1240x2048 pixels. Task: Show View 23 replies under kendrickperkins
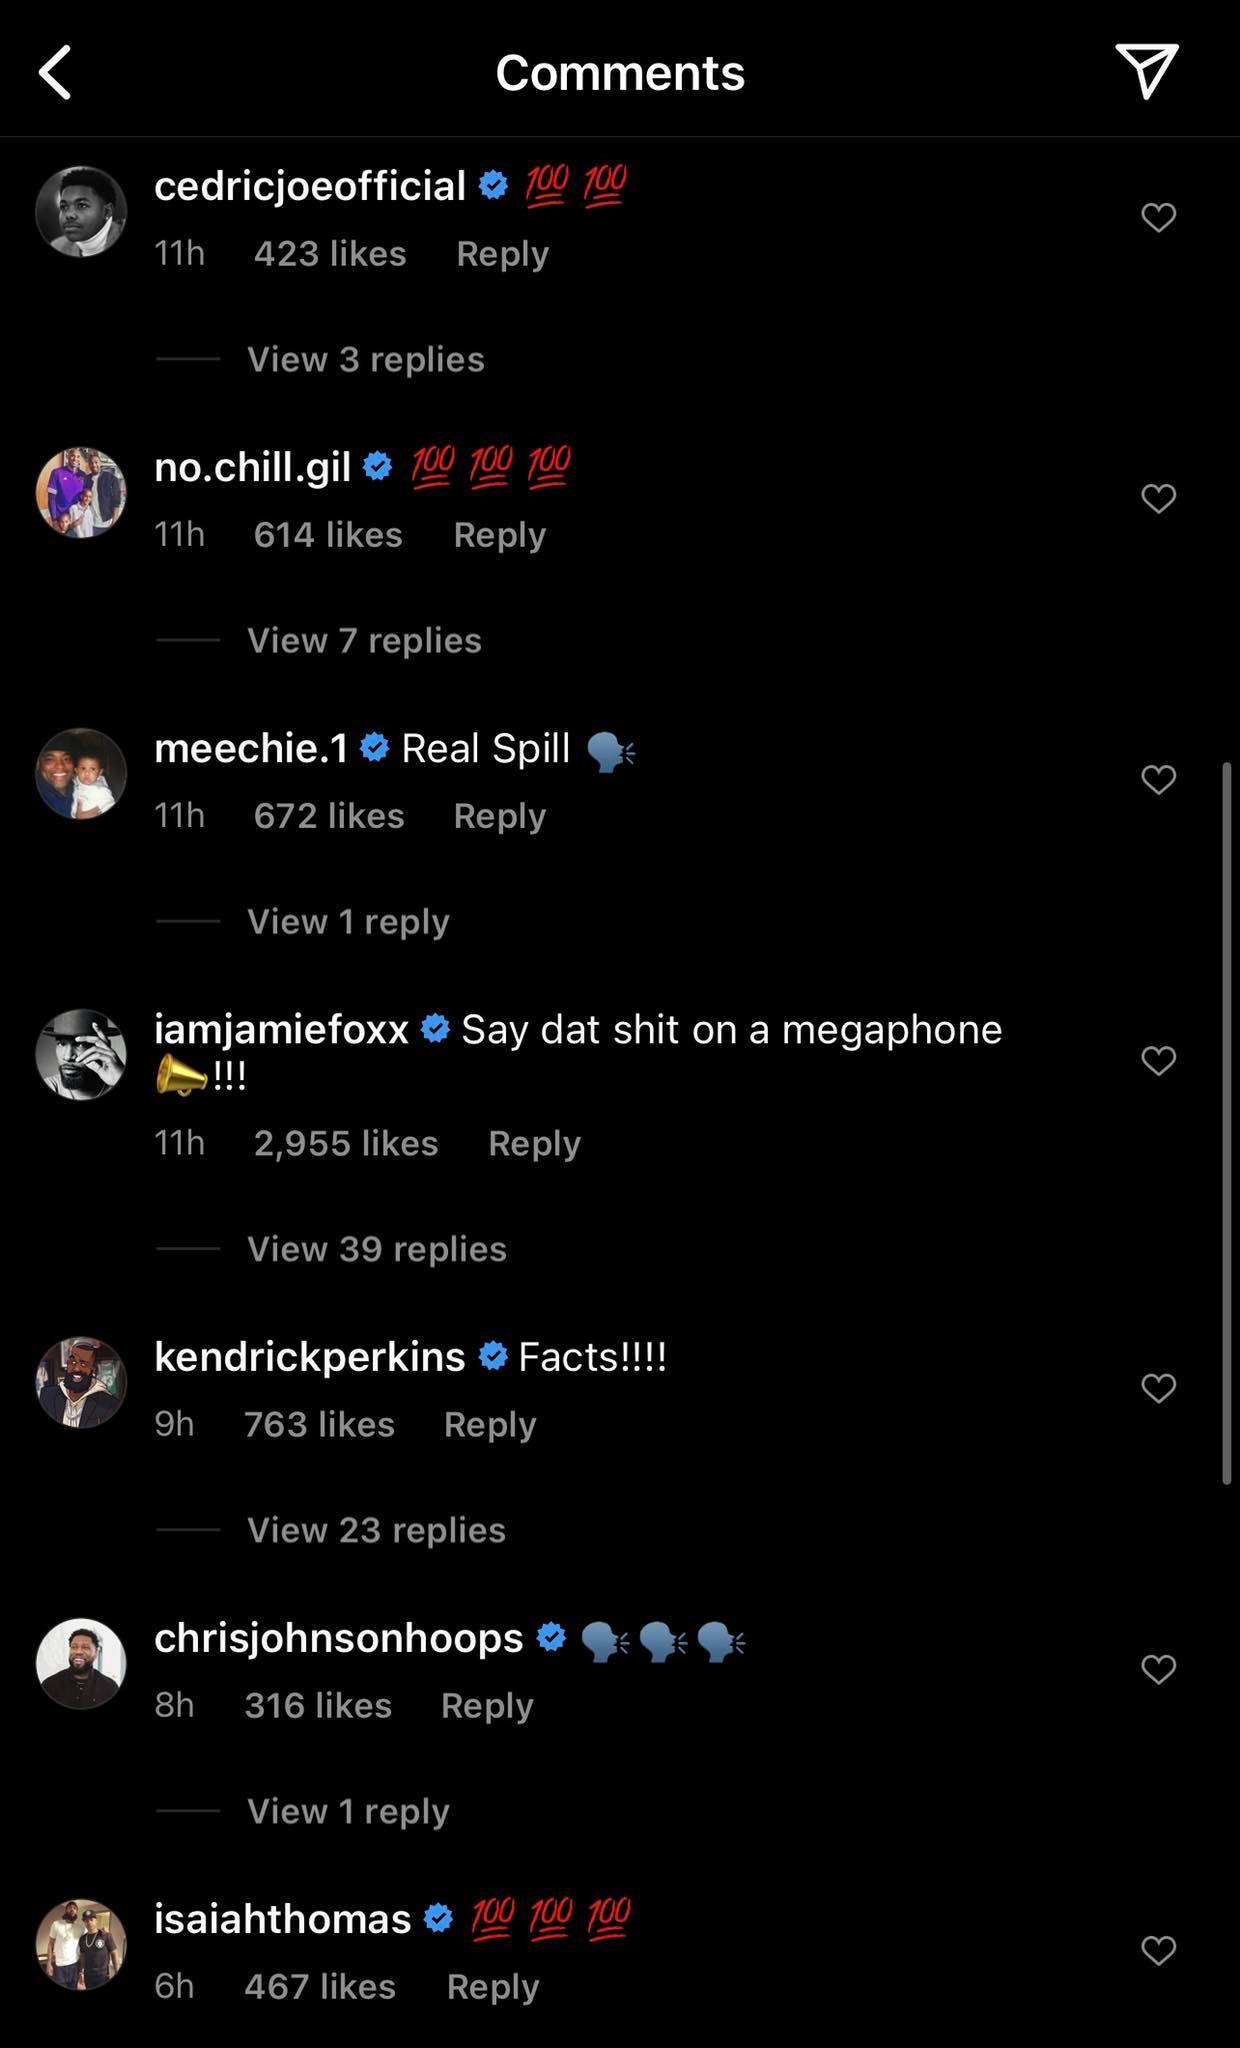pos(376,1530)
